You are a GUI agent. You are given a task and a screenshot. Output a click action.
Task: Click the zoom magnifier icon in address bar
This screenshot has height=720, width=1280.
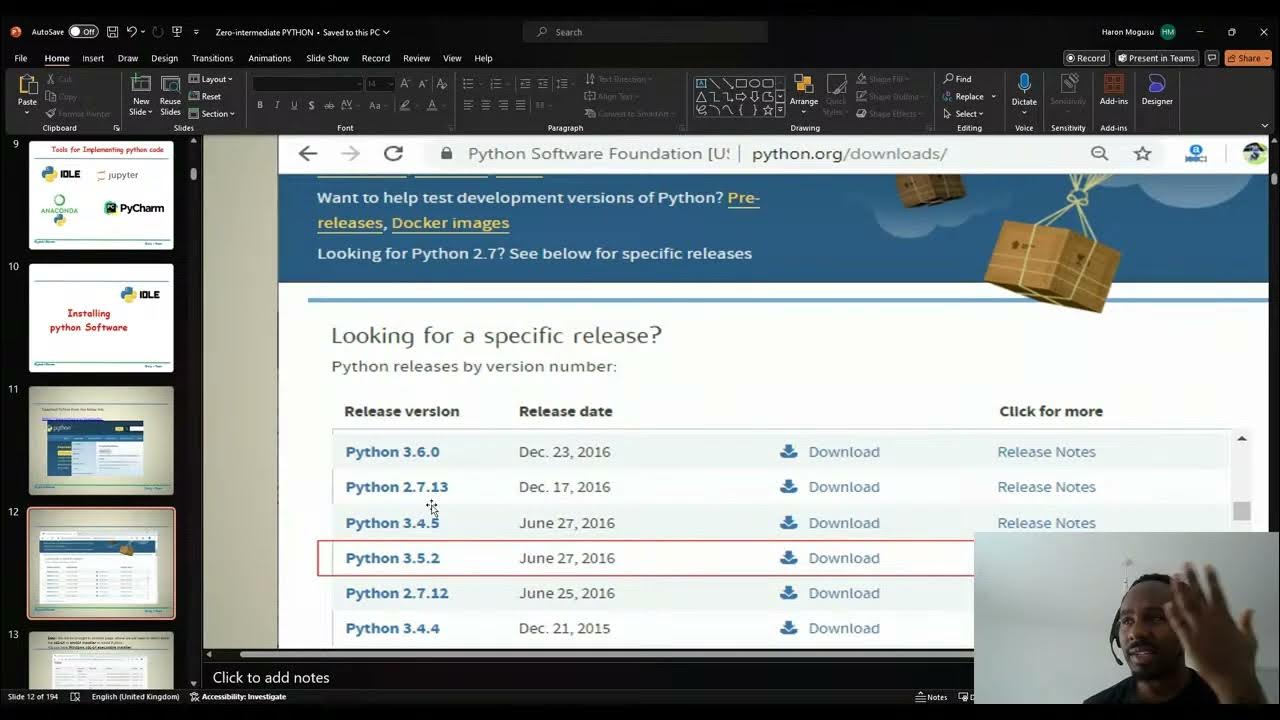tap(1099, 153)
